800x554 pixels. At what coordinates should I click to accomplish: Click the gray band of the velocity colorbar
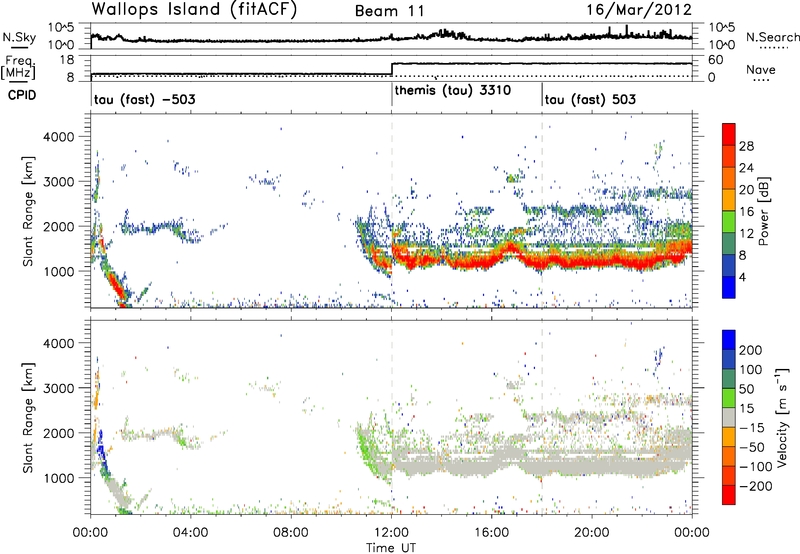tap(729, 417)
